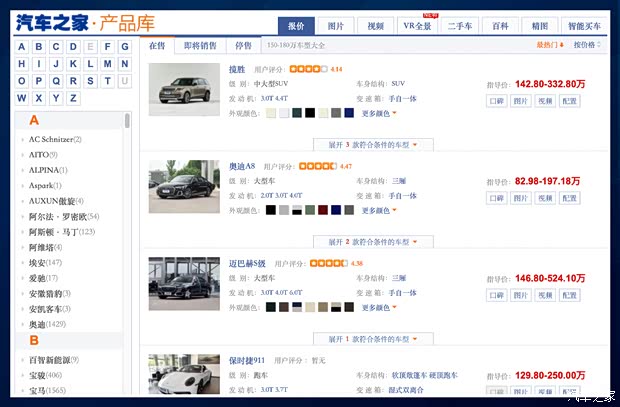Expand 埃安 brand entry
620x407 pixels.
pyautogui.click(x=45, y=263)
